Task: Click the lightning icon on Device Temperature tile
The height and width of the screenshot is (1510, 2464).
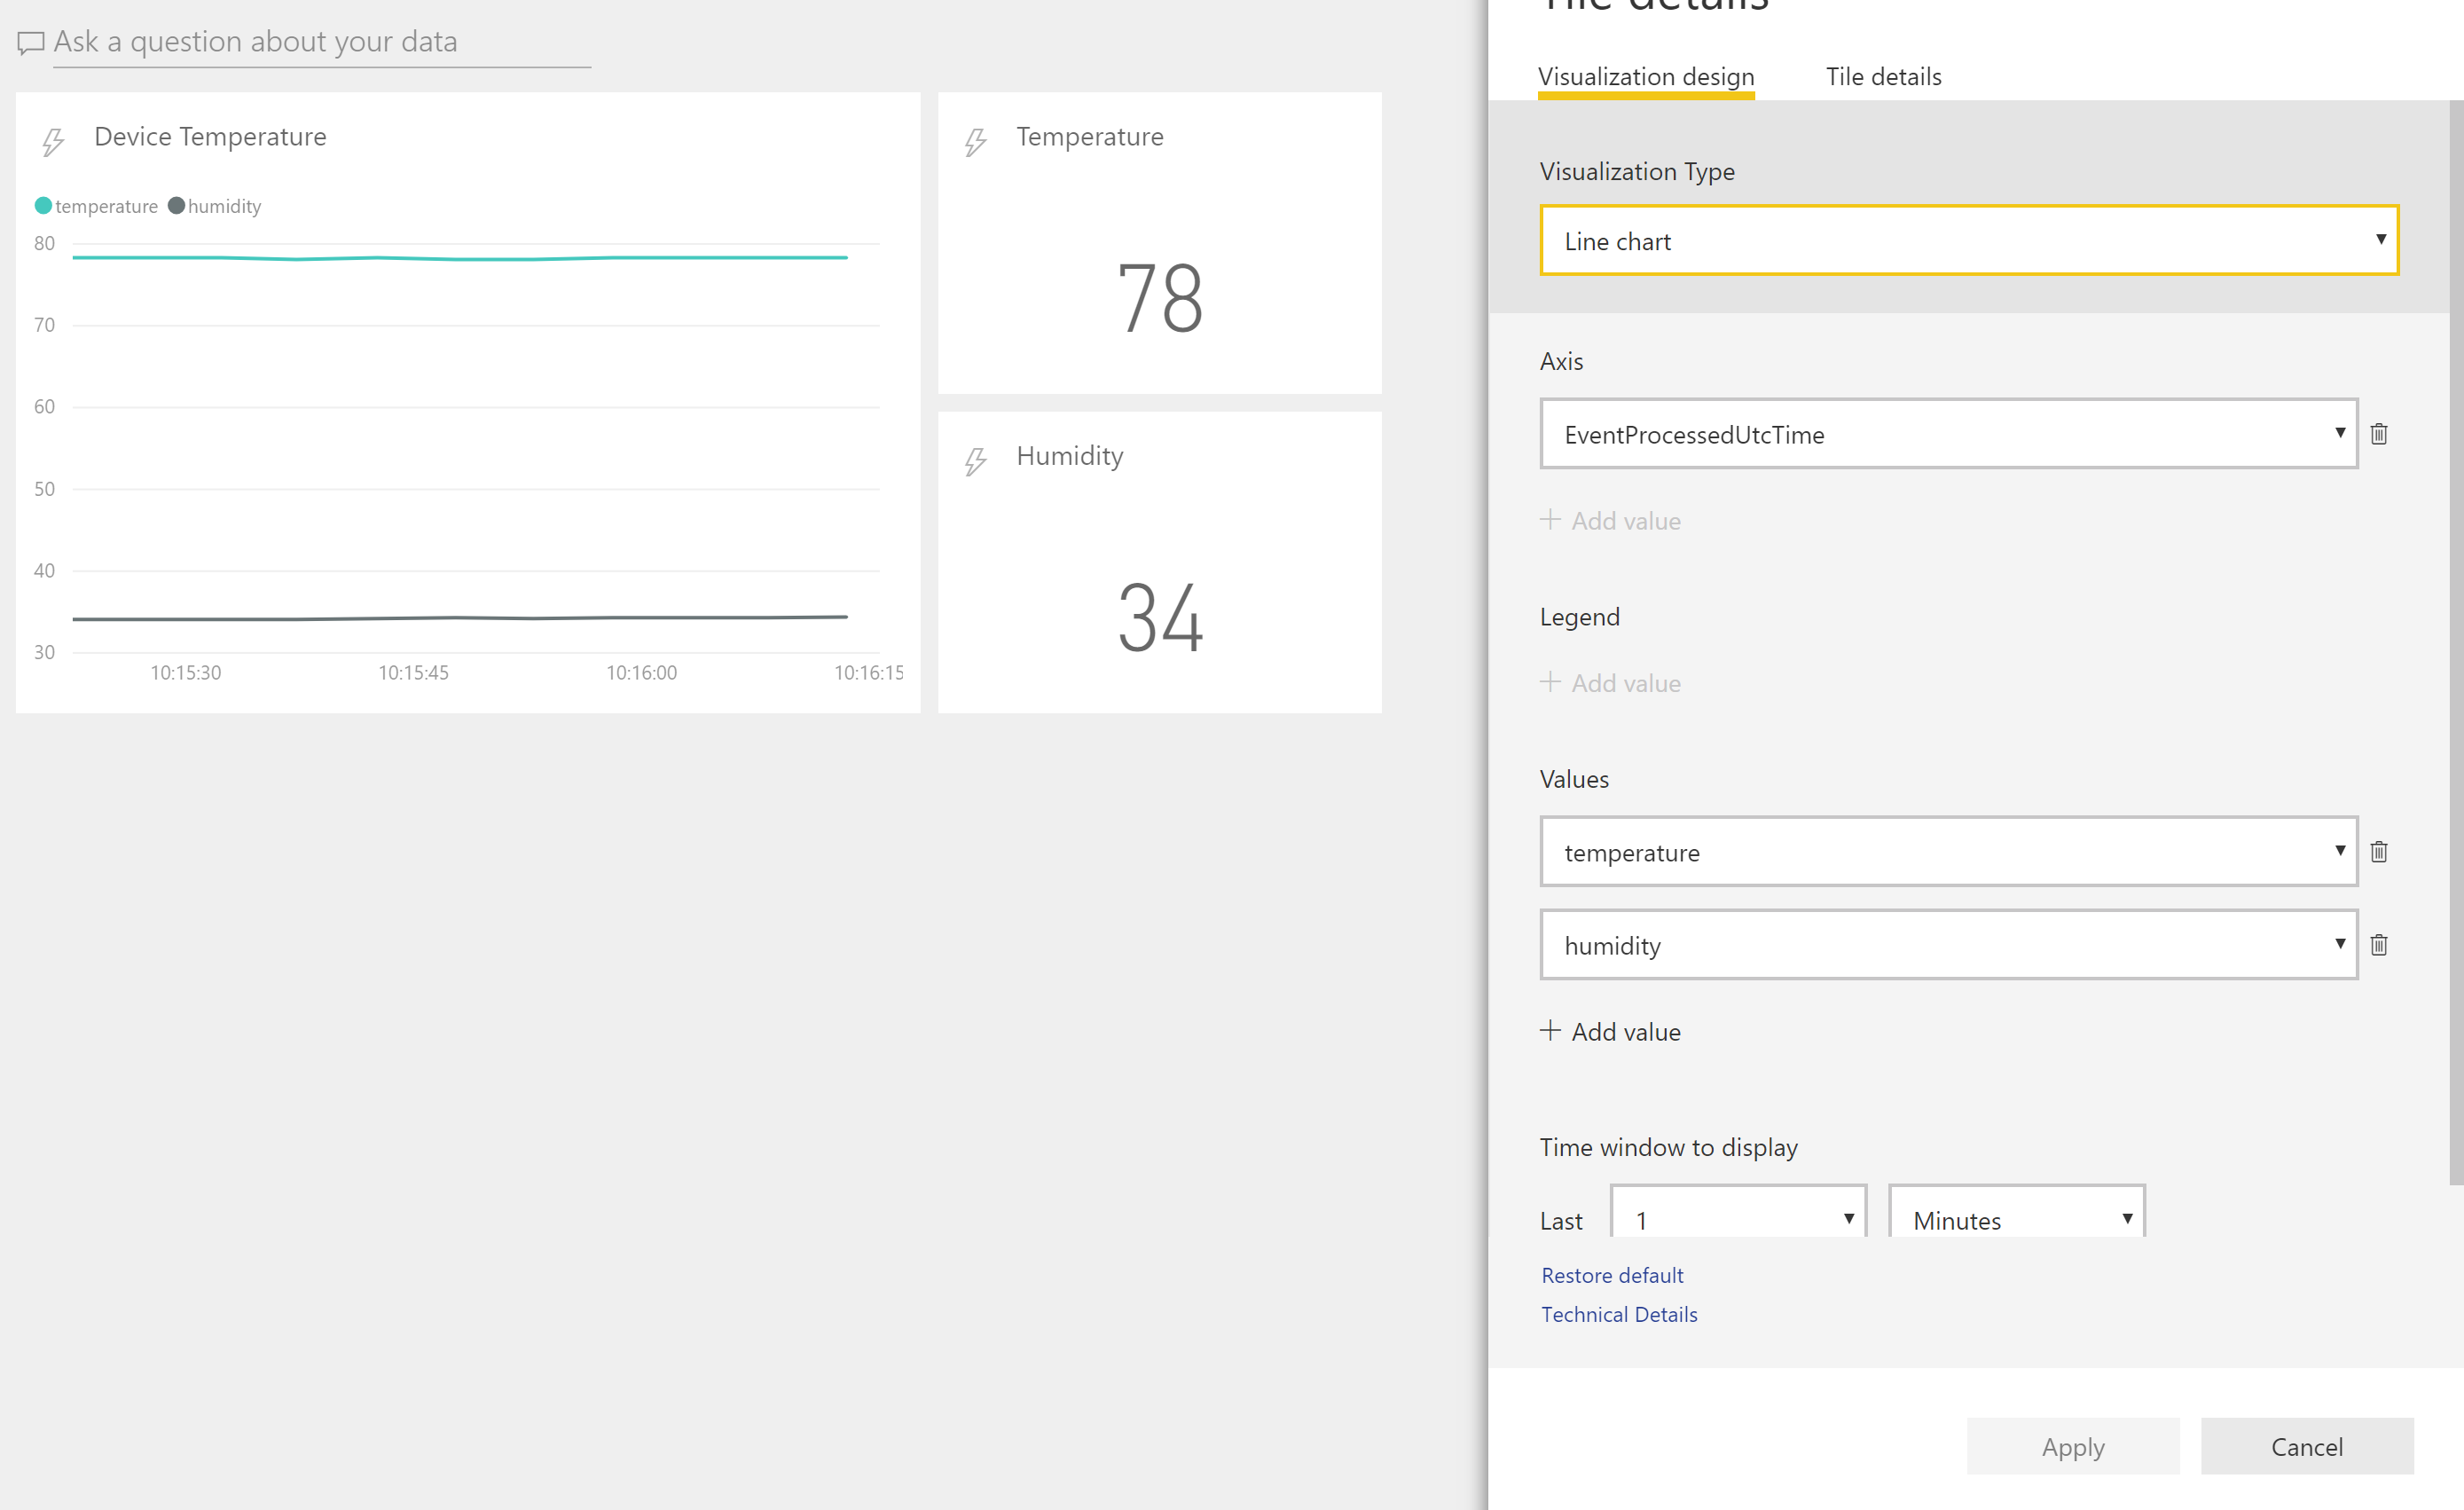Action: coord(53,142)
